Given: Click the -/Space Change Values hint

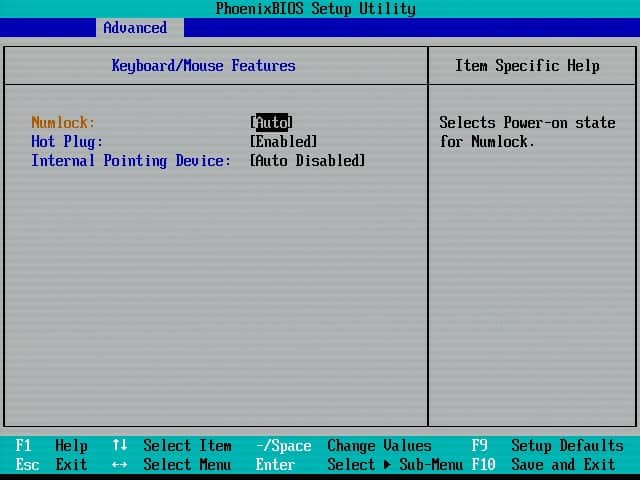Looking at the screenshot, I should [344, 445].
